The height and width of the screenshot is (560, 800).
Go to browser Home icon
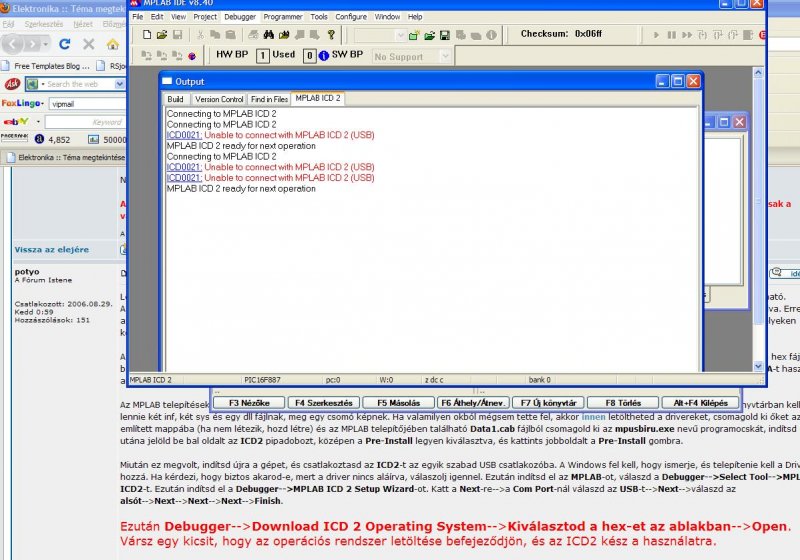tap(113, 44)
